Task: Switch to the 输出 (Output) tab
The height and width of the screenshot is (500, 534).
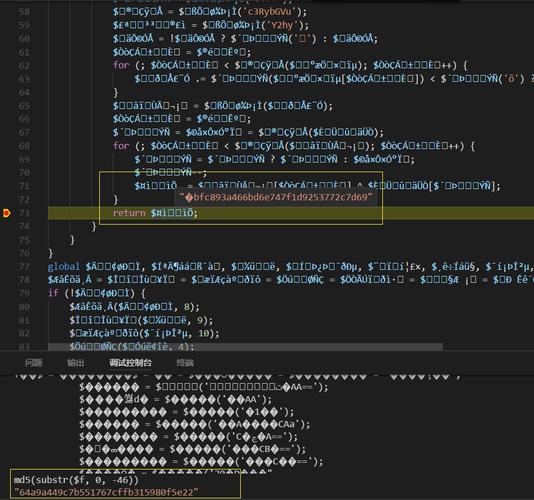Action: pyautogui.click(x=76, y=363)
